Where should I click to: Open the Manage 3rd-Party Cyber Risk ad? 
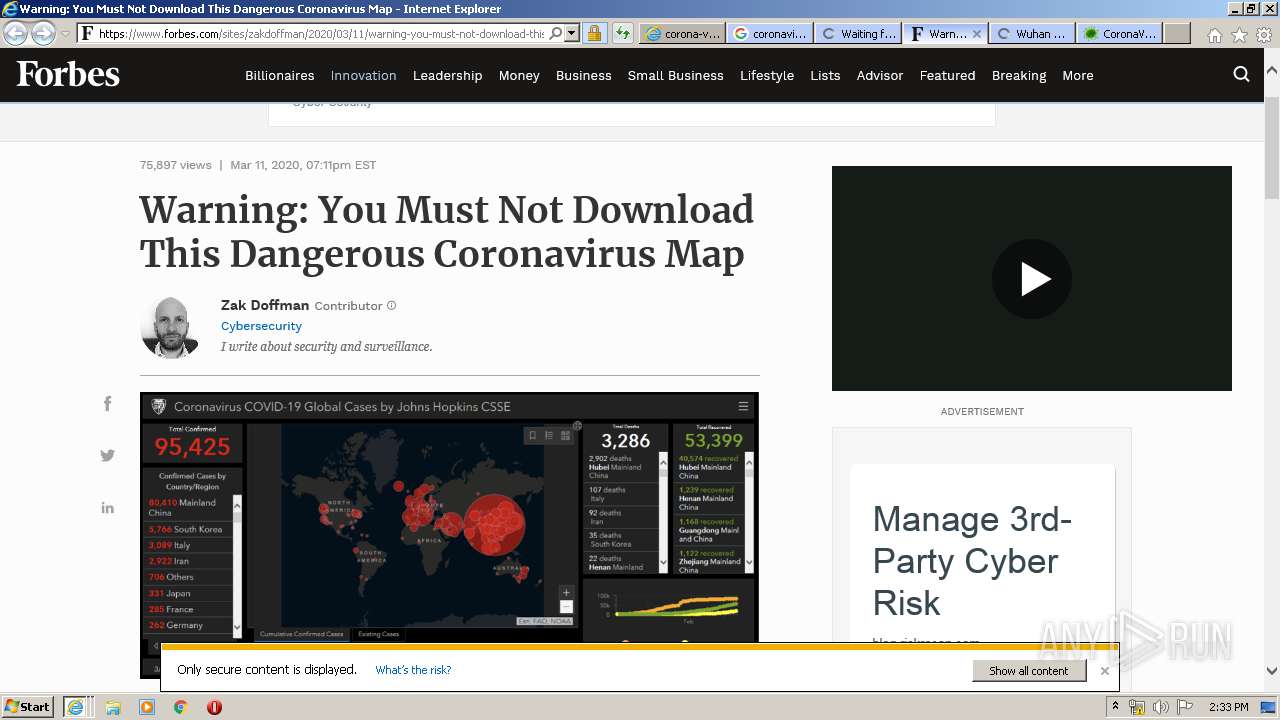pos(972,561)
